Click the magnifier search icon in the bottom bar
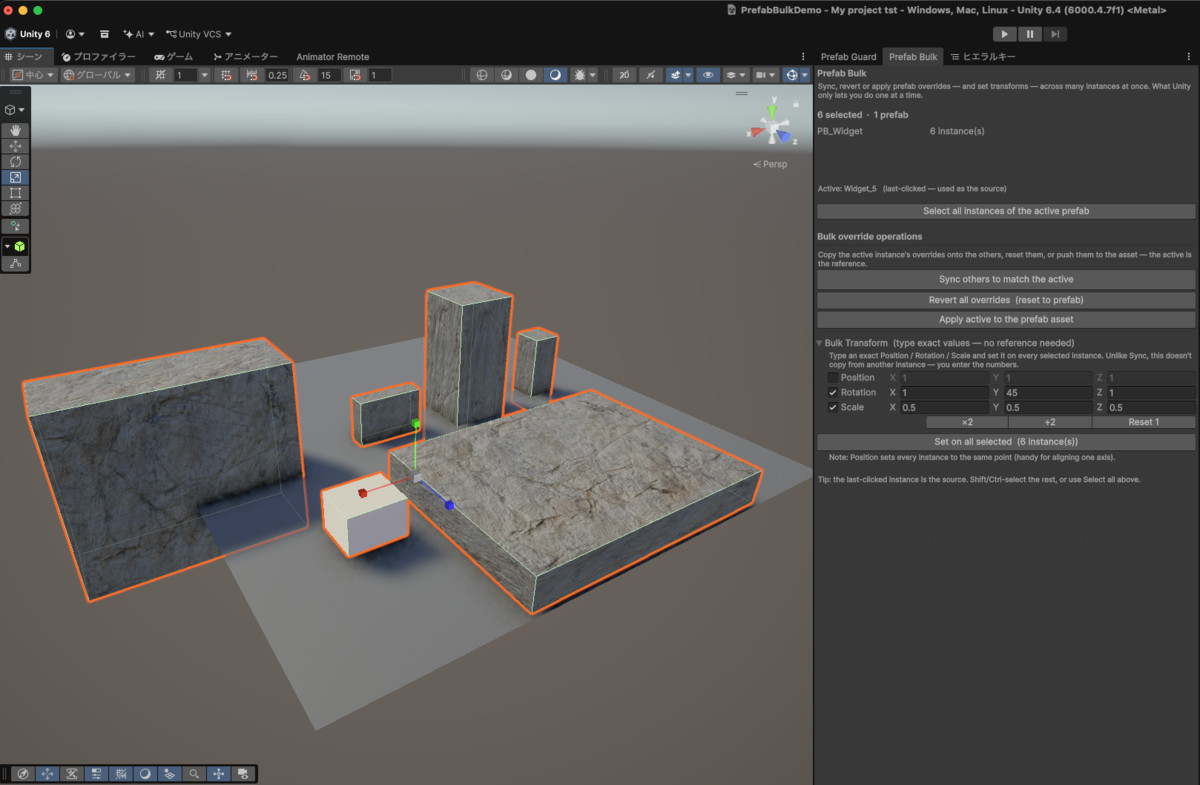The height and width of the screenshot is (785, 1200). click(x=193, y=773)
